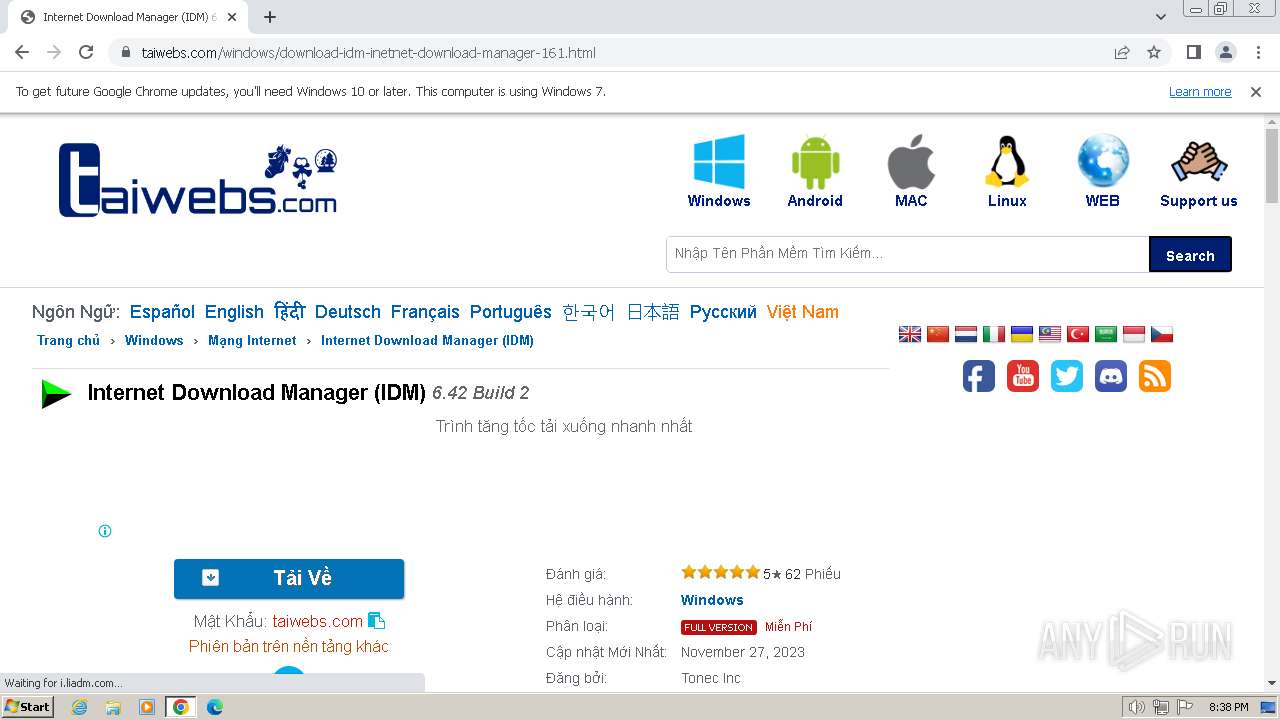
Task: Switch language to English
Action: pyautogui.click(x=234, y=312)
